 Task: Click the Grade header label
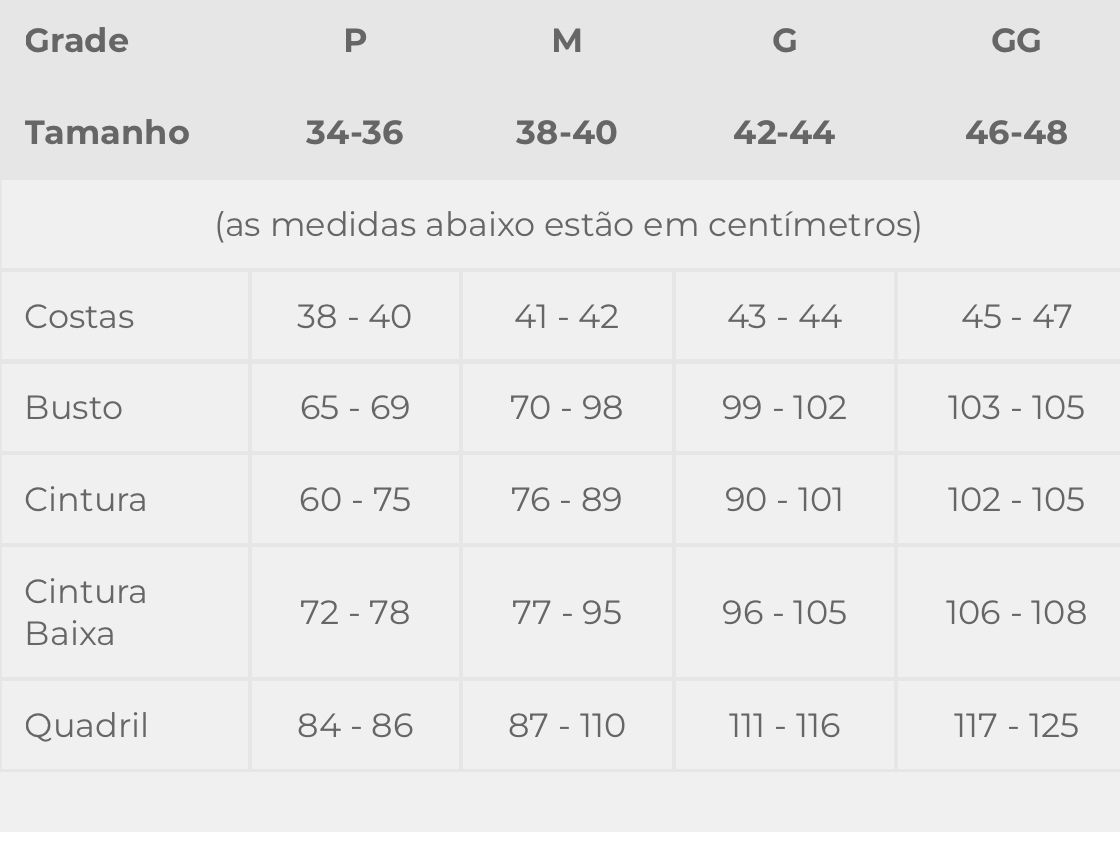click(x=76, y=41)
